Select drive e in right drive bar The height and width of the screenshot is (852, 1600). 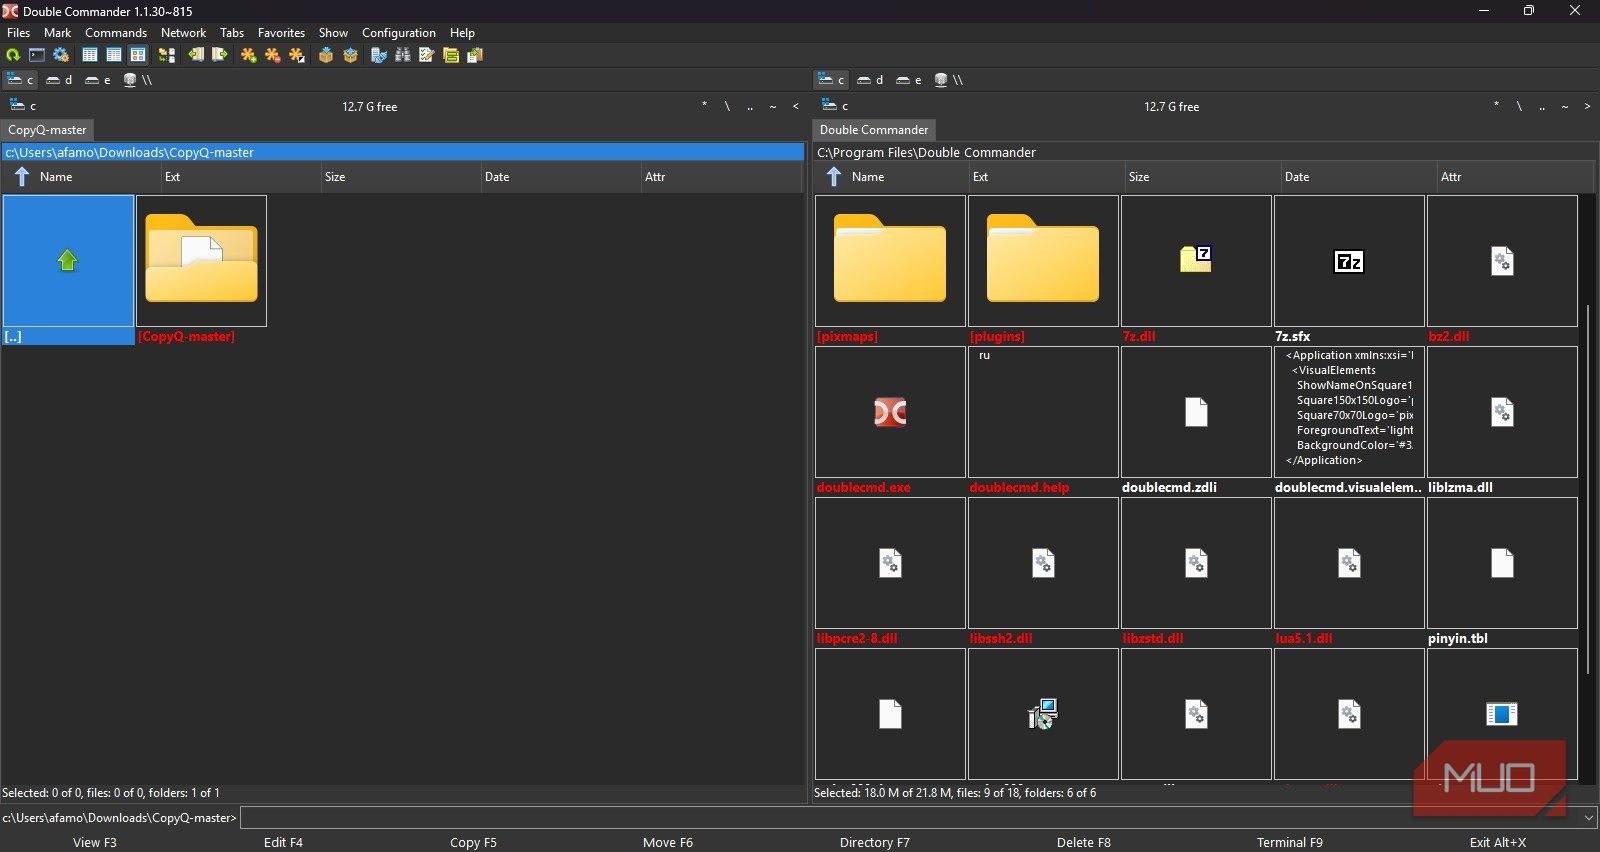[909, 80]
